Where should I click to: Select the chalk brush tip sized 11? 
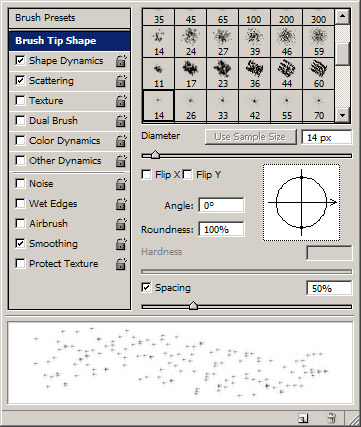[159, 74]
